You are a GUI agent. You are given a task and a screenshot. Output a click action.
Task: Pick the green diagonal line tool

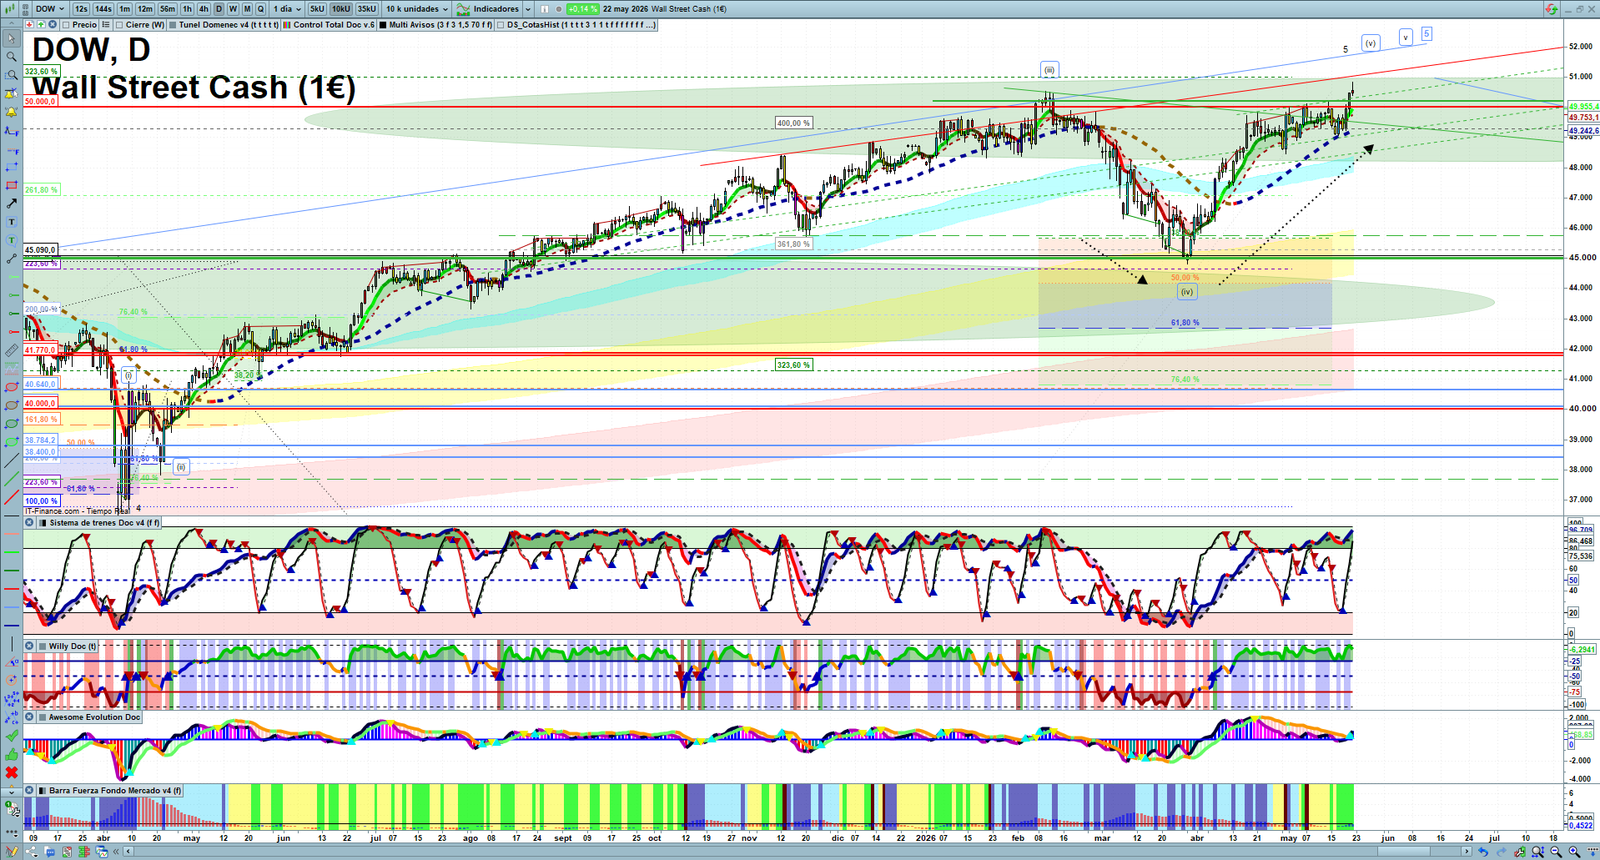click(12, 478)
